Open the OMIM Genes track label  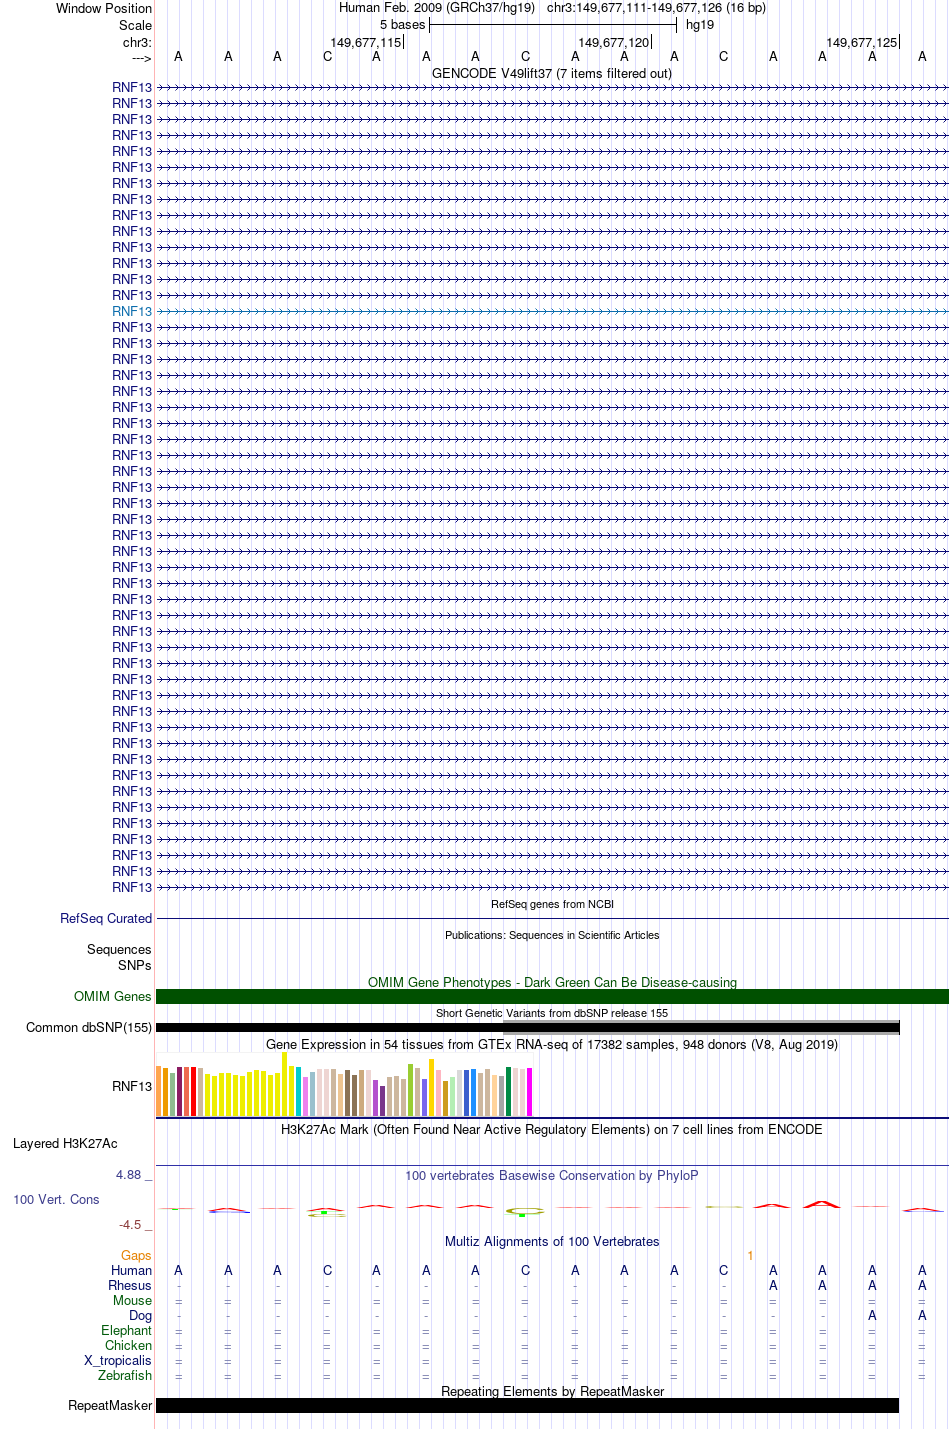coord(113,996)
